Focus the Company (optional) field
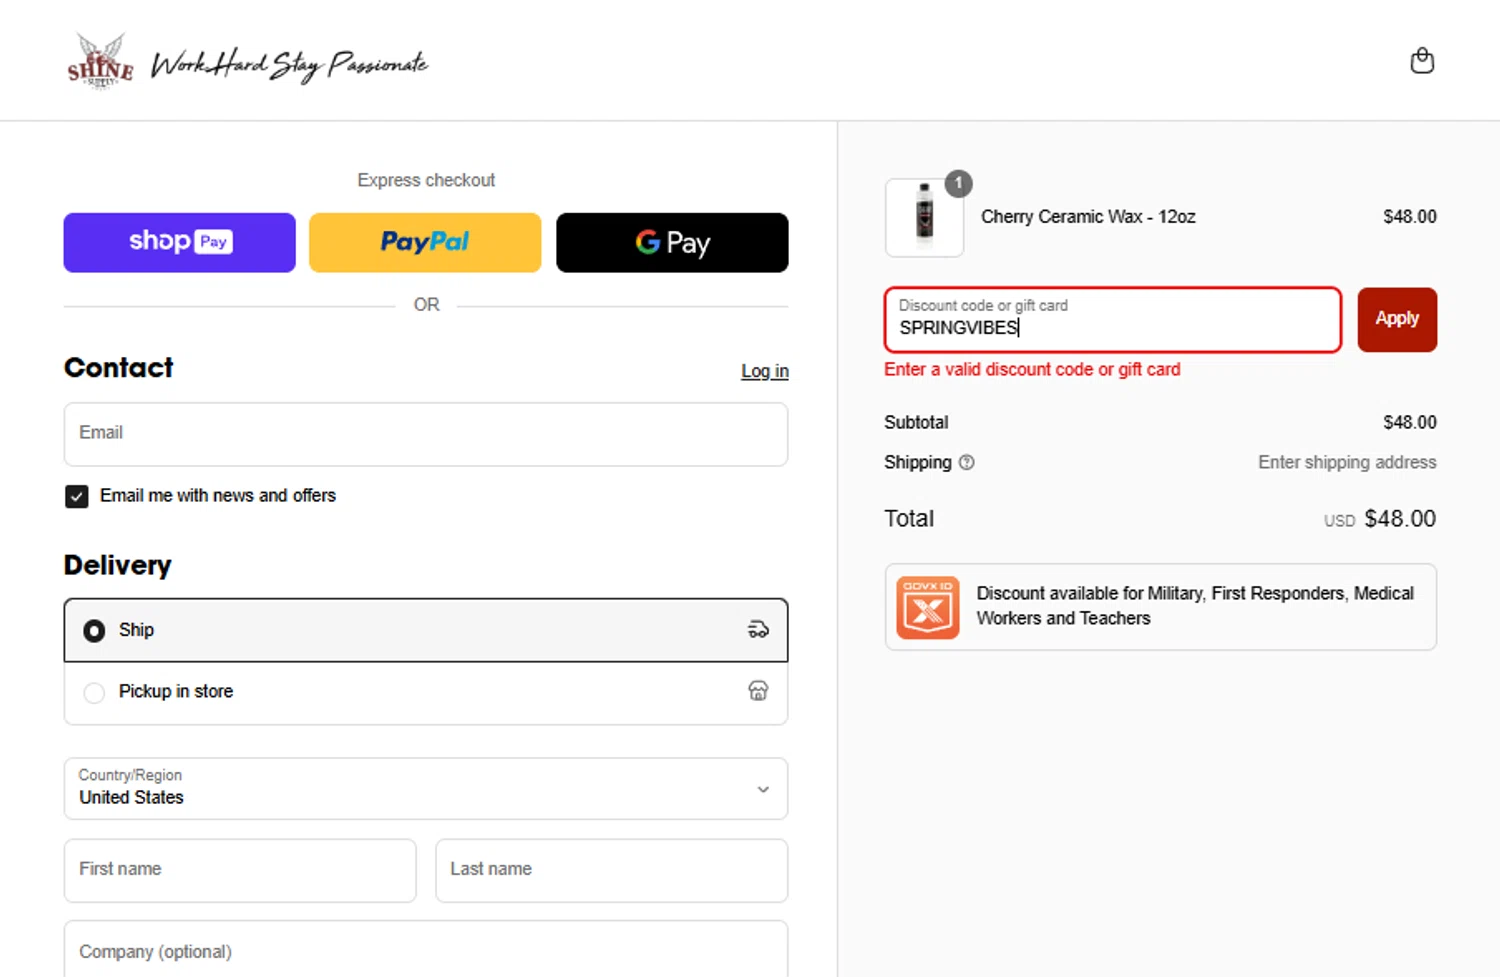 426,950
